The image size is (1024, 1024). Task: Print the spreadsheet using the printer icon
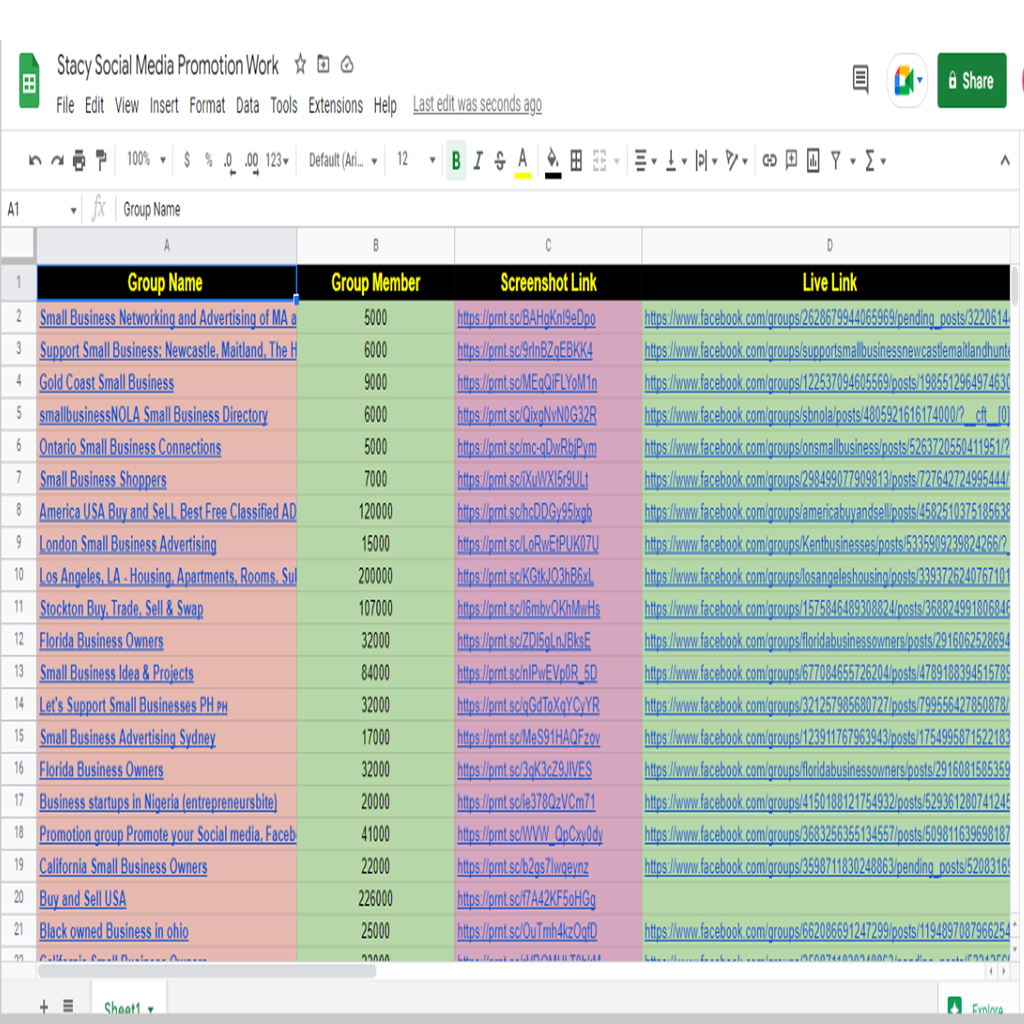79,160
